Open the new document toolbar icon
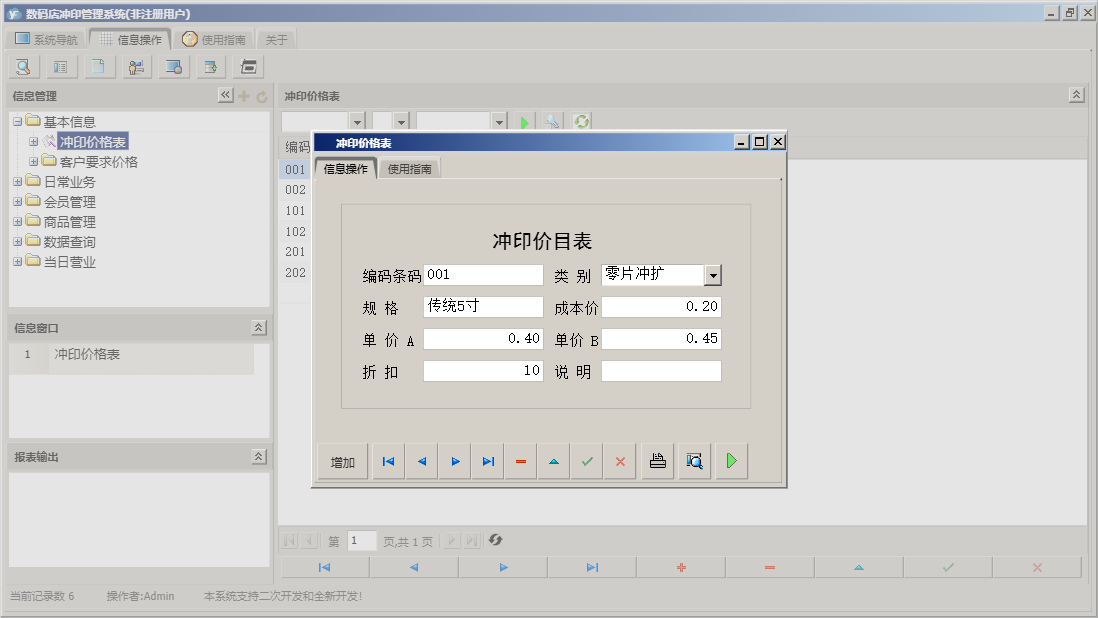 click(97, 66)
